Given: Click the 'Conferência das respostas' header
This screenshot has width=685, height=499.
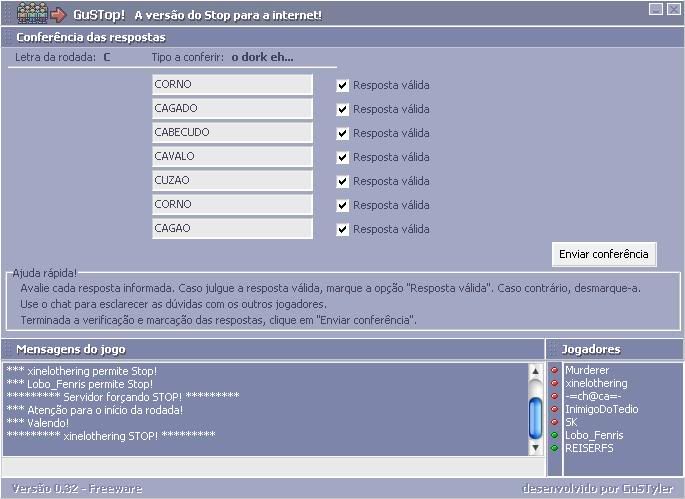Looking at the screenshot, I should coord(91,38).
